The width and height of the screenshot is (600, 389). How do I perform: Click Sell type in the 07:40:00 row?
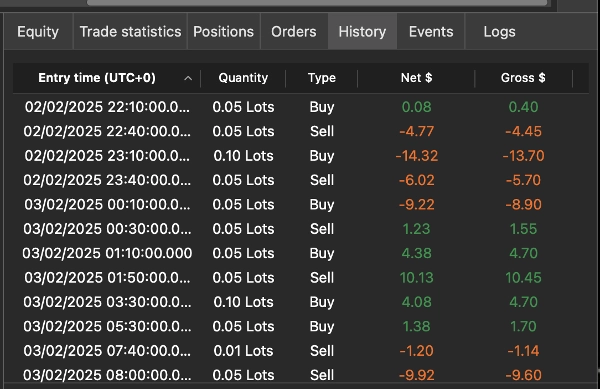[x=322, y=351]
